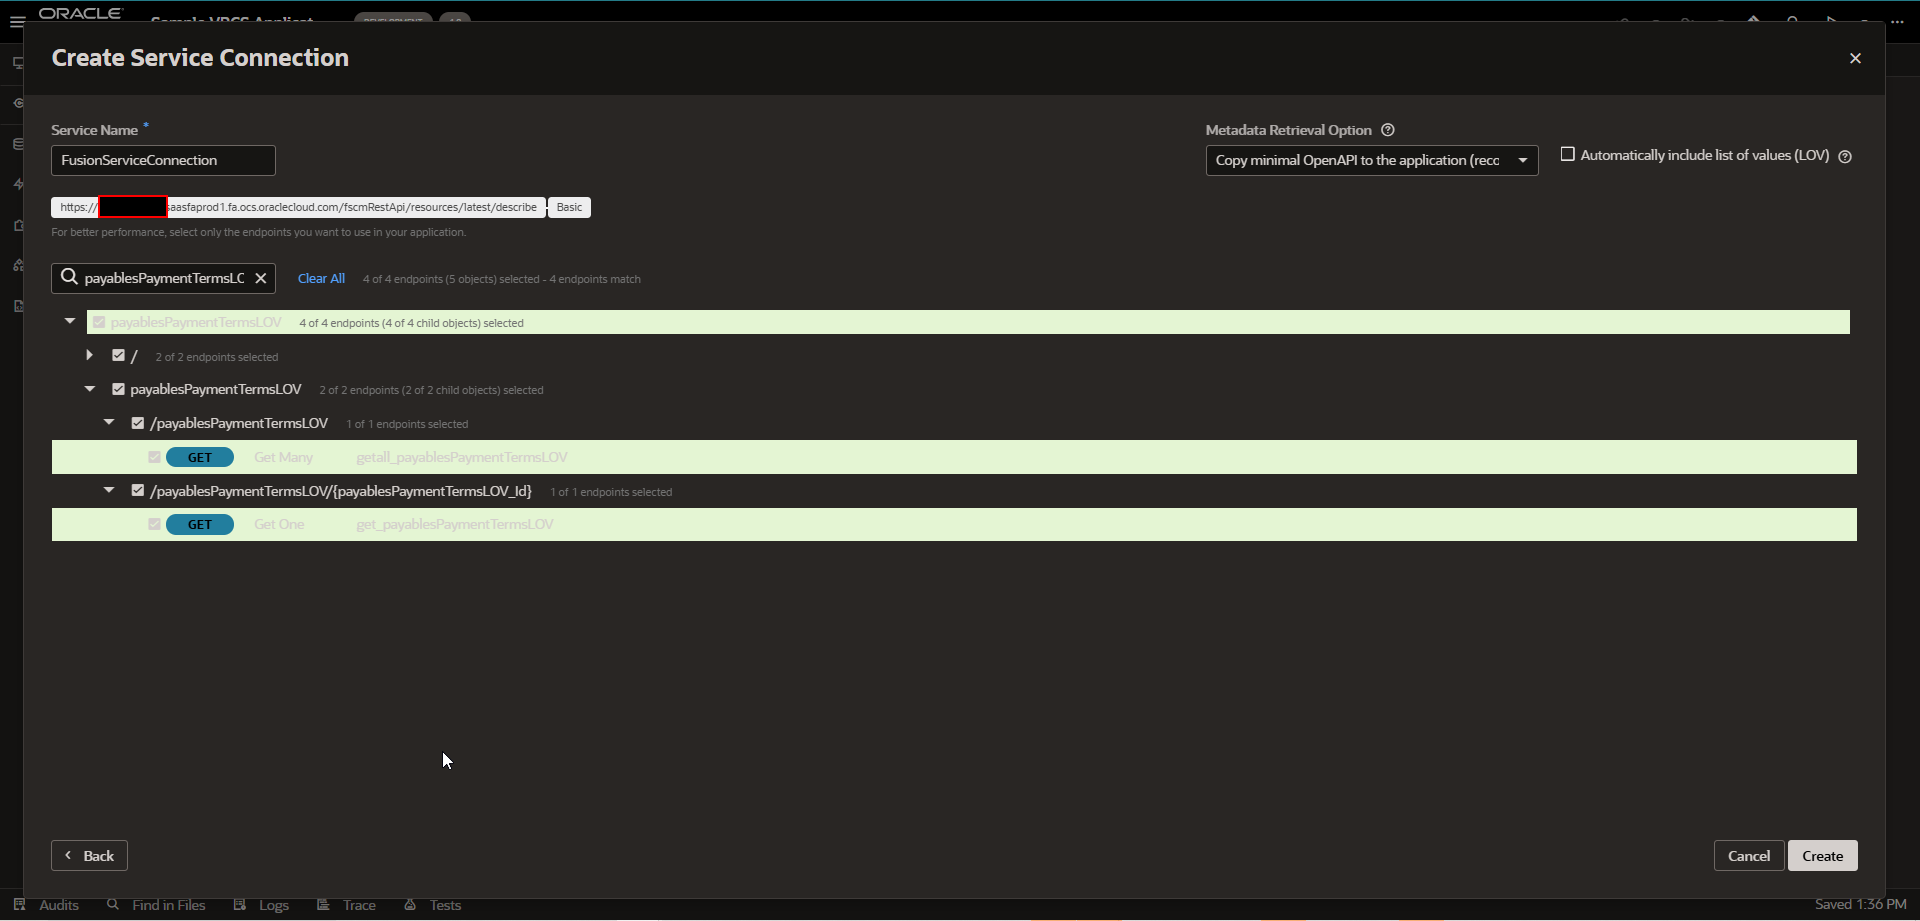Open the hamburger menu beside the Oracle logo
This screenshot has width=1920, height=921.
(16, 22)
